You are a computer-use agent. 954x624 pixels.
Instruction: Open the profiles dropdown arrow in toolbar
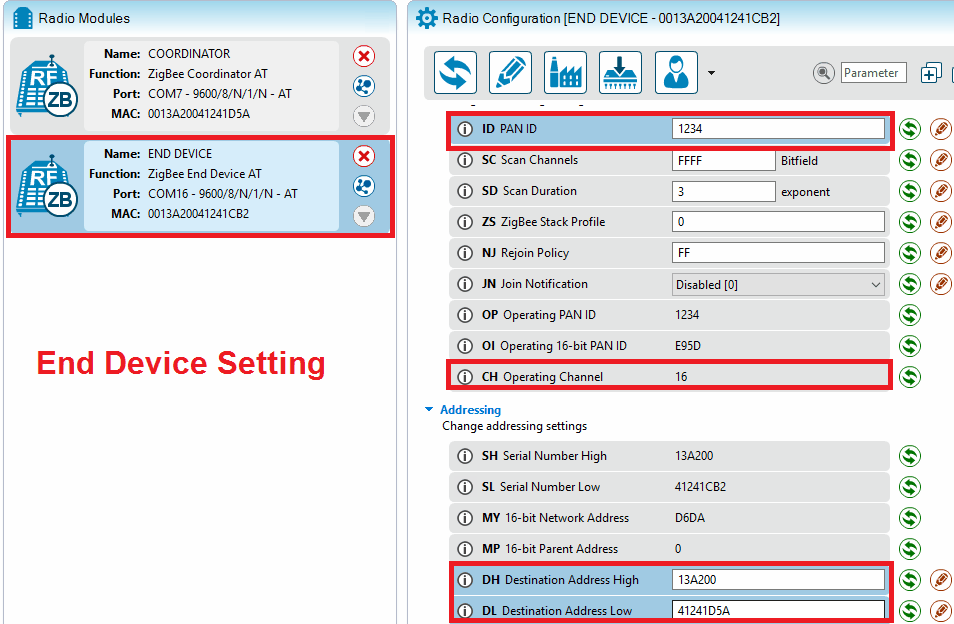click(x=711, y=73)
